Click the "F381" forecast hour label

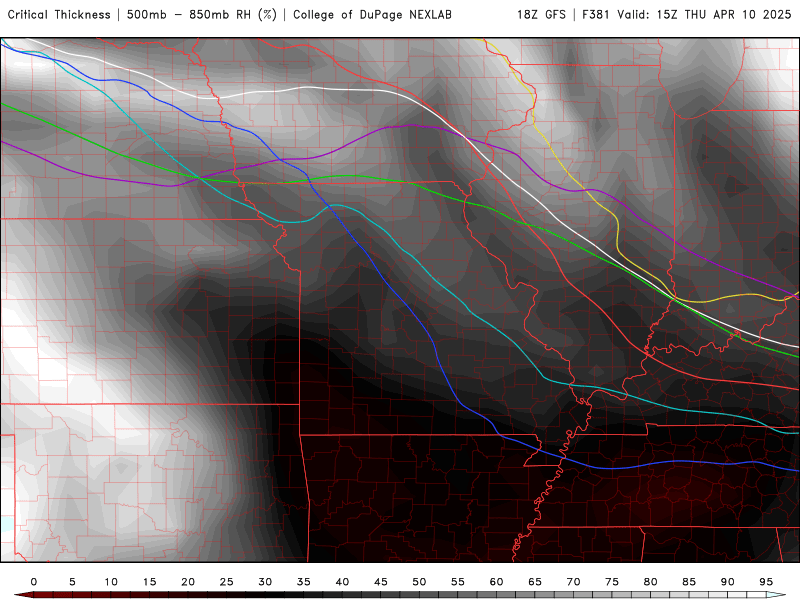[x=596, y=15]
